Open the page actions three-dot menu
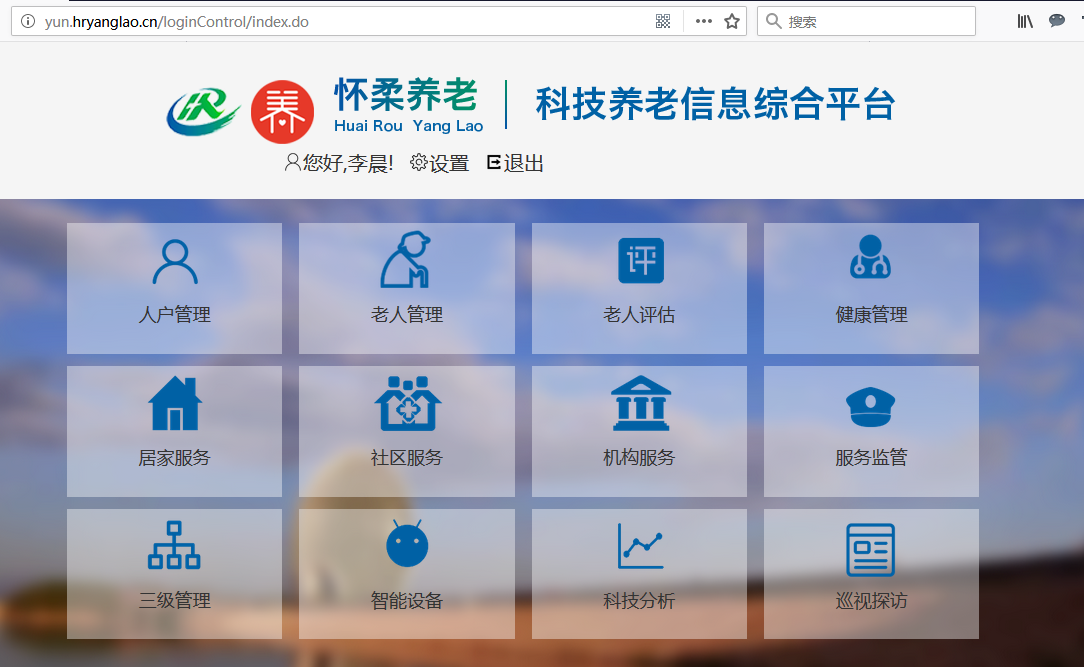 (x=704, y=21)
